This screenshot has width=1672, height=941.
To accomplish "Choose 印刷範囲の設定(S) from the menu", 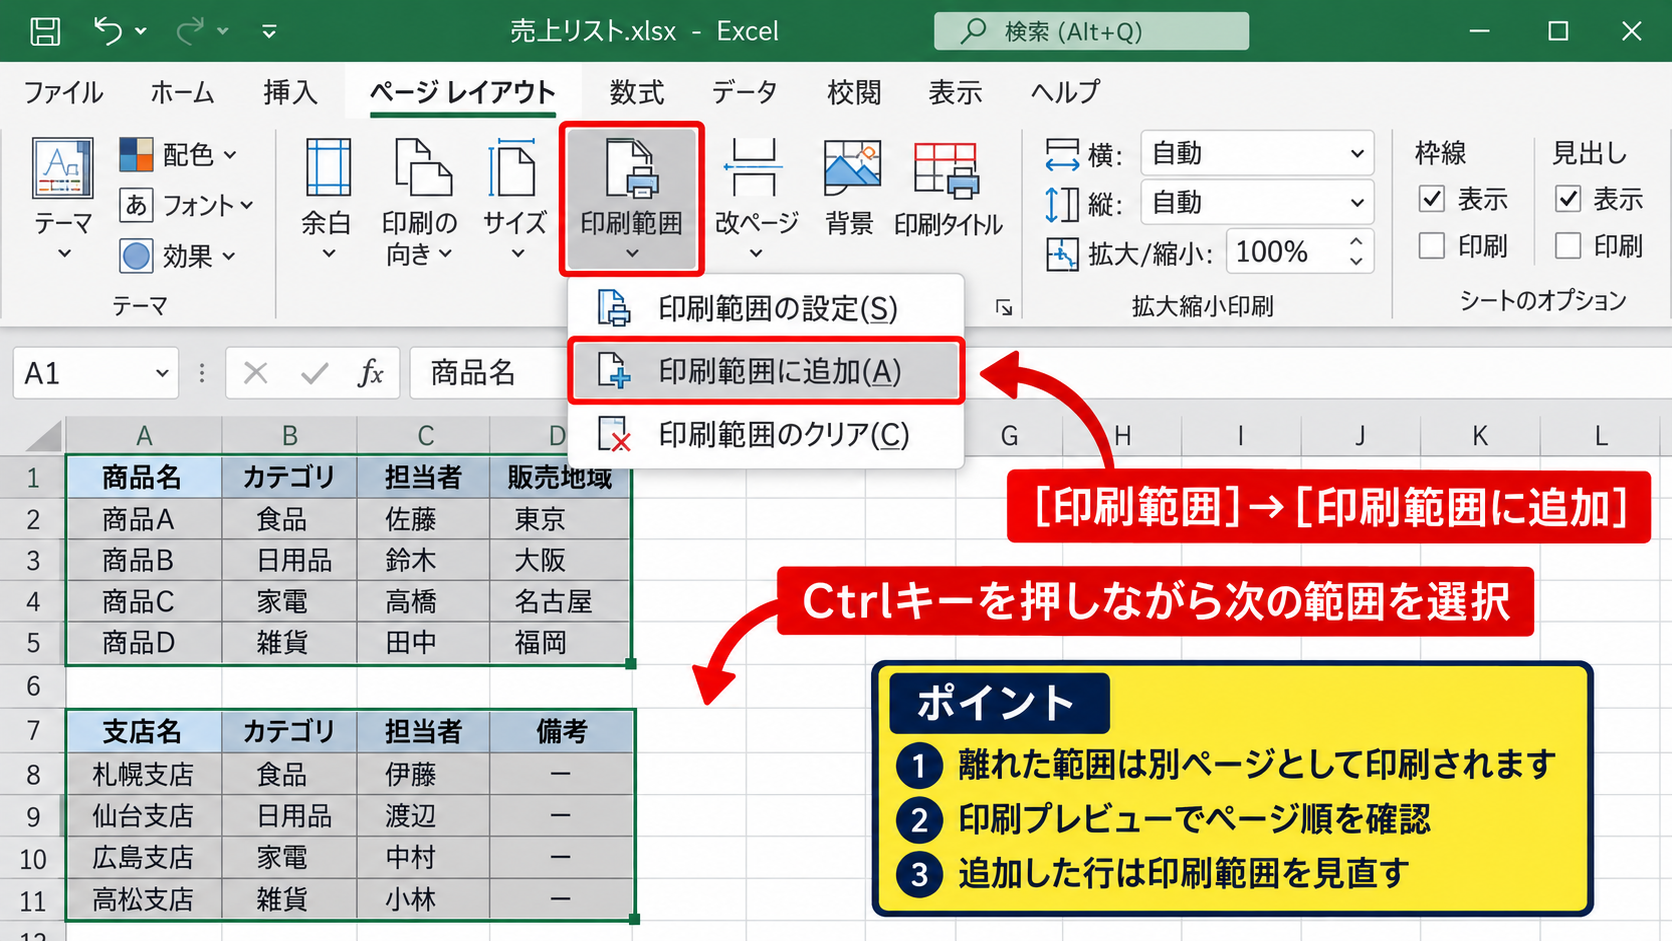I will 766,308.
